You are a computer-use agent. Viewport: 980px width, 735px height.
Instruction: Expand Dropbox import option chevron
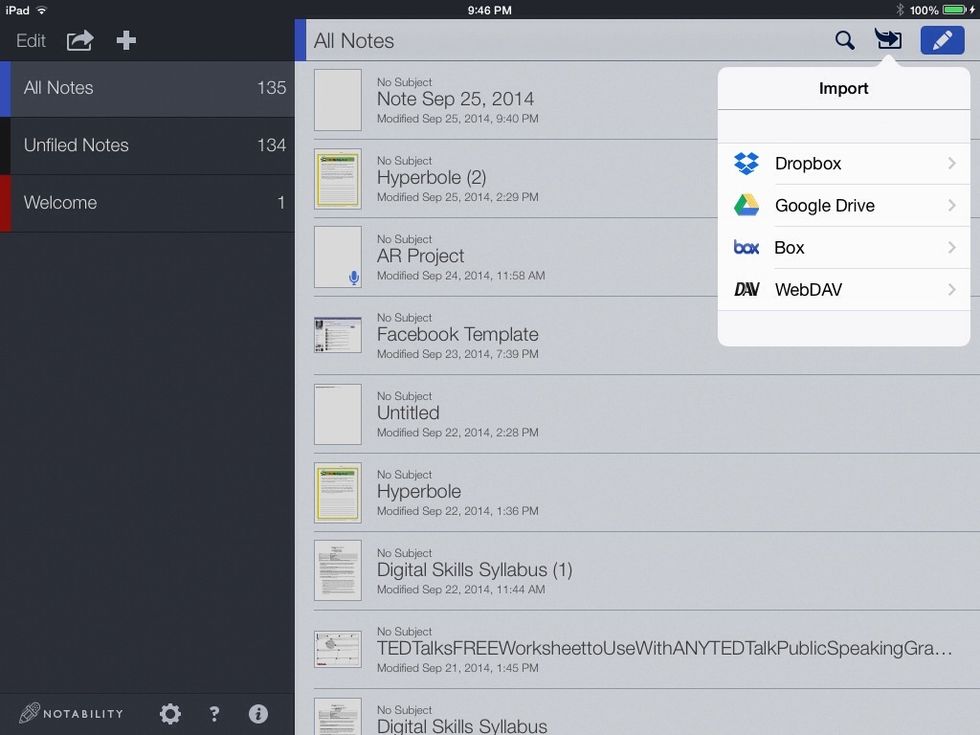(x=951, y=163)
